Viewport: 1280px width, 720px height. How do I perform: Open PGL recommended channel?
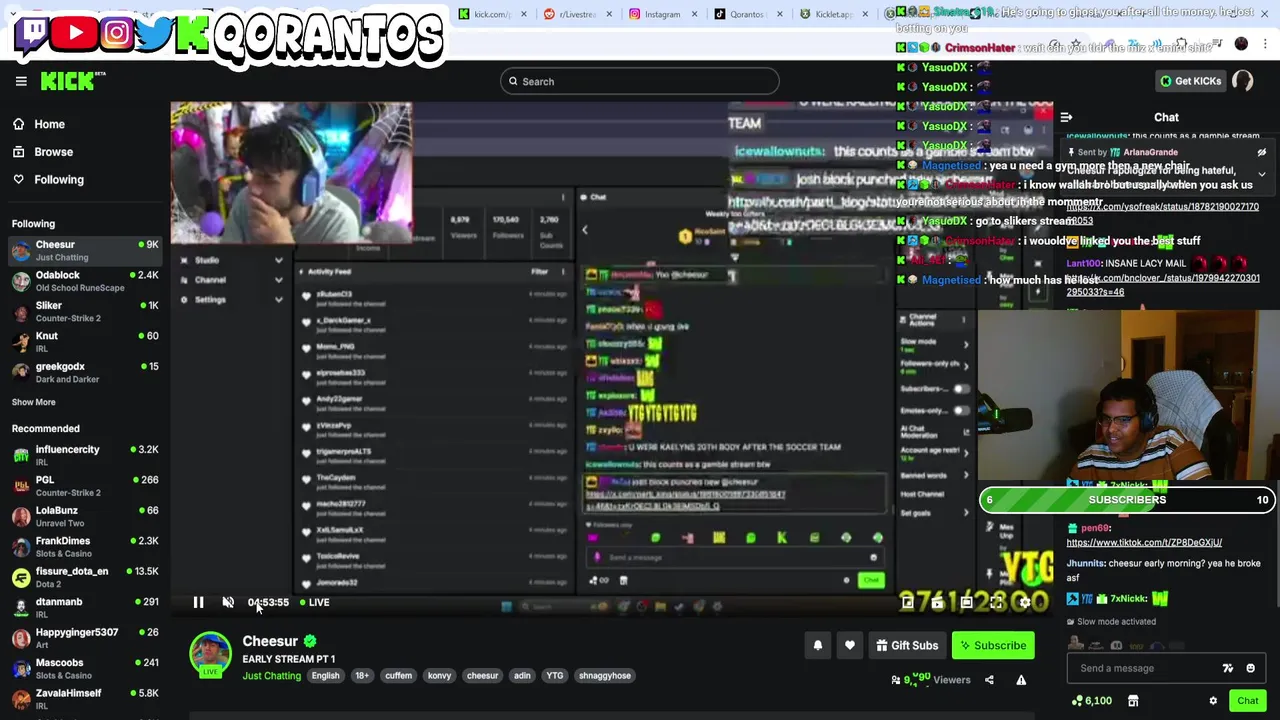85,485
